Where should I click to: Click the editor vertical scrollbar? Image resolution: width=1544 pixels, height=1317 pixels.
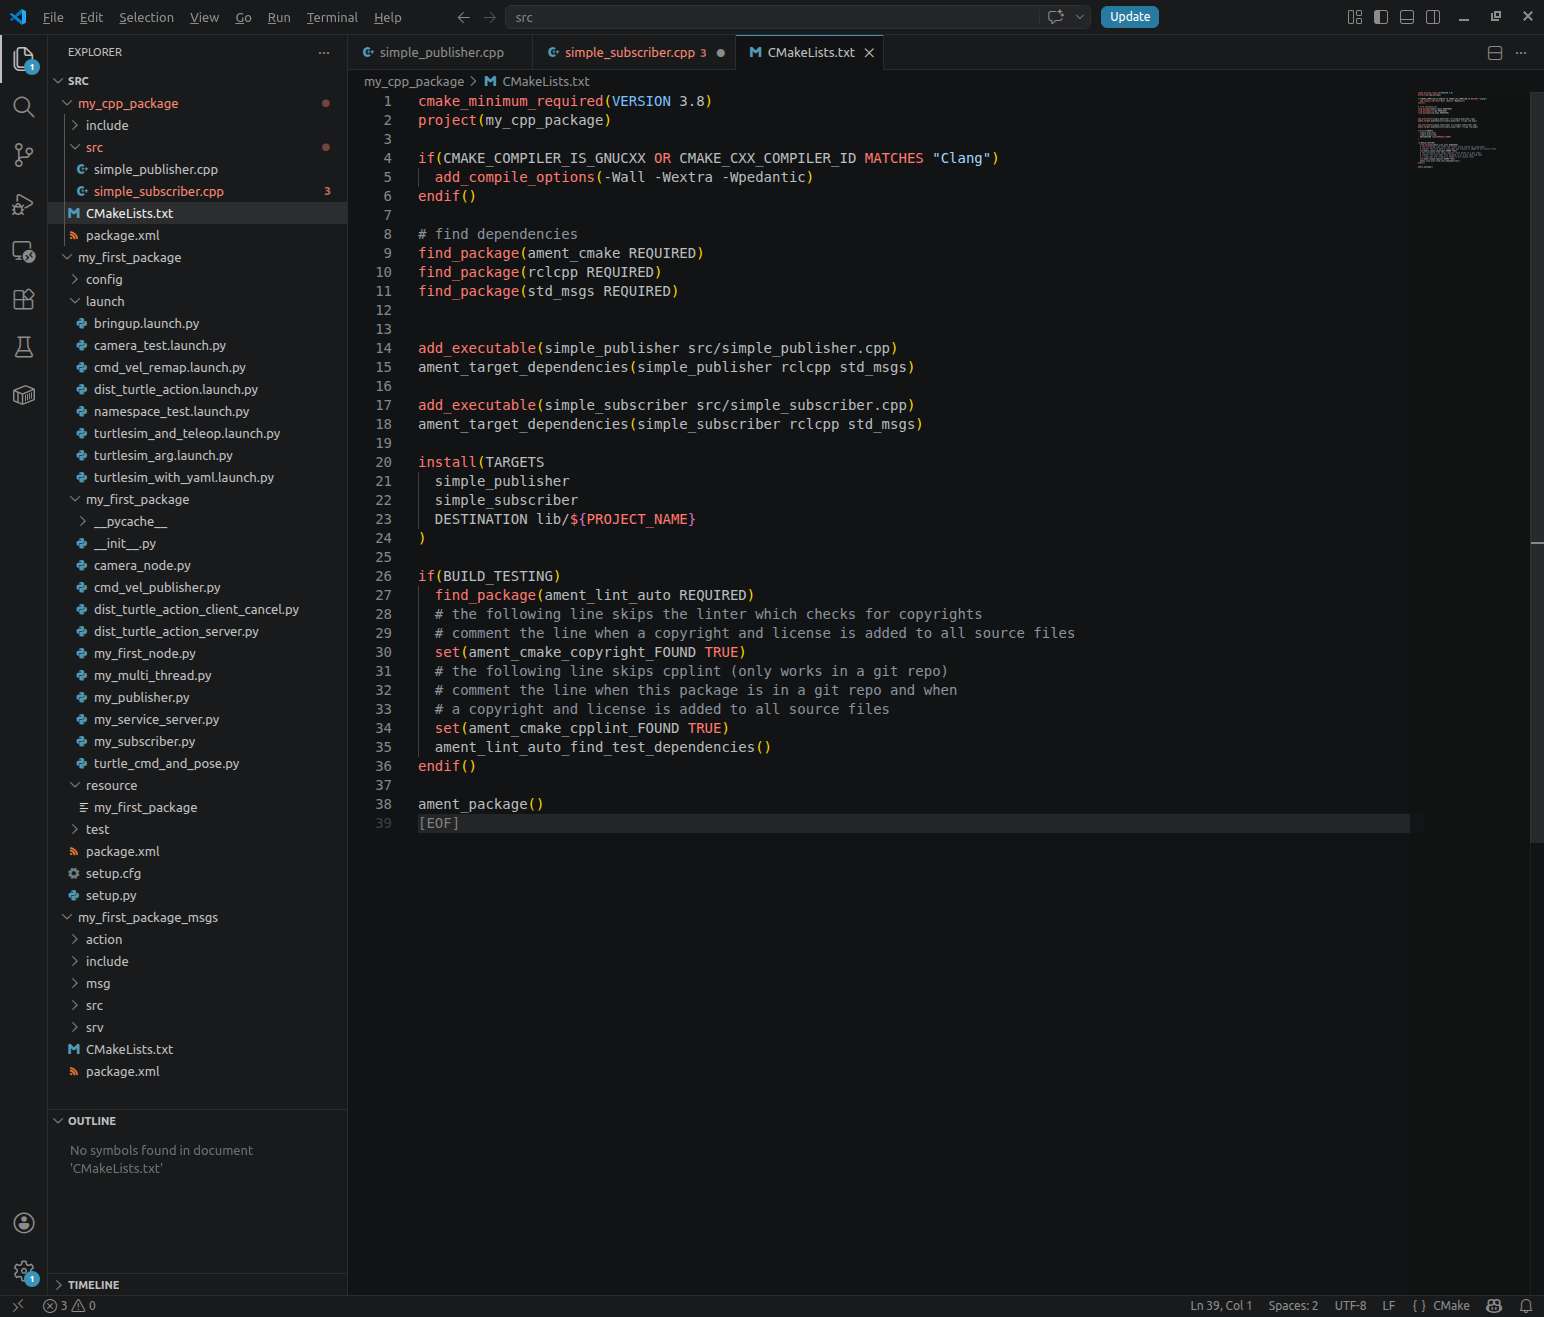point(1537,467)
